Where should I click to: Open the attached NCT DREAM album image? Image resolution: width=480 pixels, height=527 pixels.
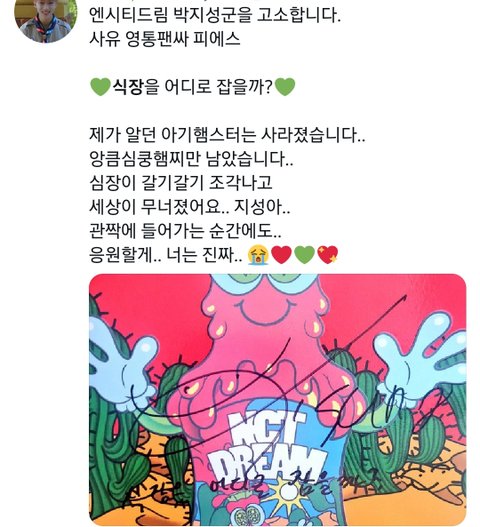[x=278, y=399]
